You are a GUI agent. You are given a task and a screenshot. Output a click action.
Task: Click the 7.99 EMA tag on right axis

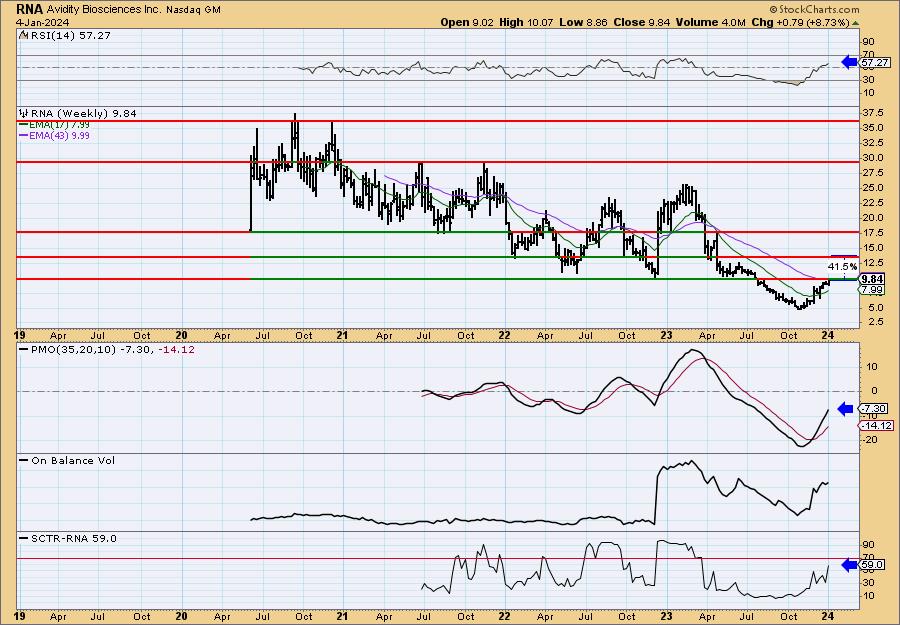tap(871, 290)
